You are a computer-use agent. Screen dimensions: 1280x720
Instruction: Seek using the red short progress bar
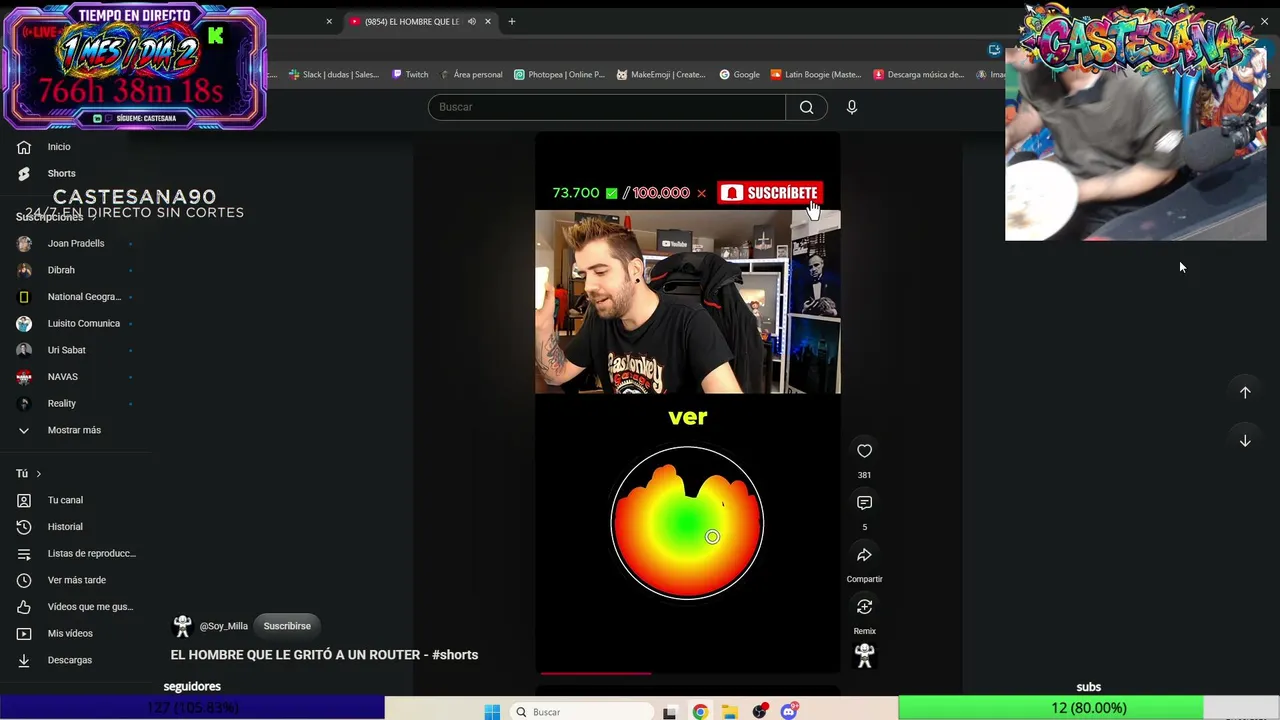(x=687, y=673)
